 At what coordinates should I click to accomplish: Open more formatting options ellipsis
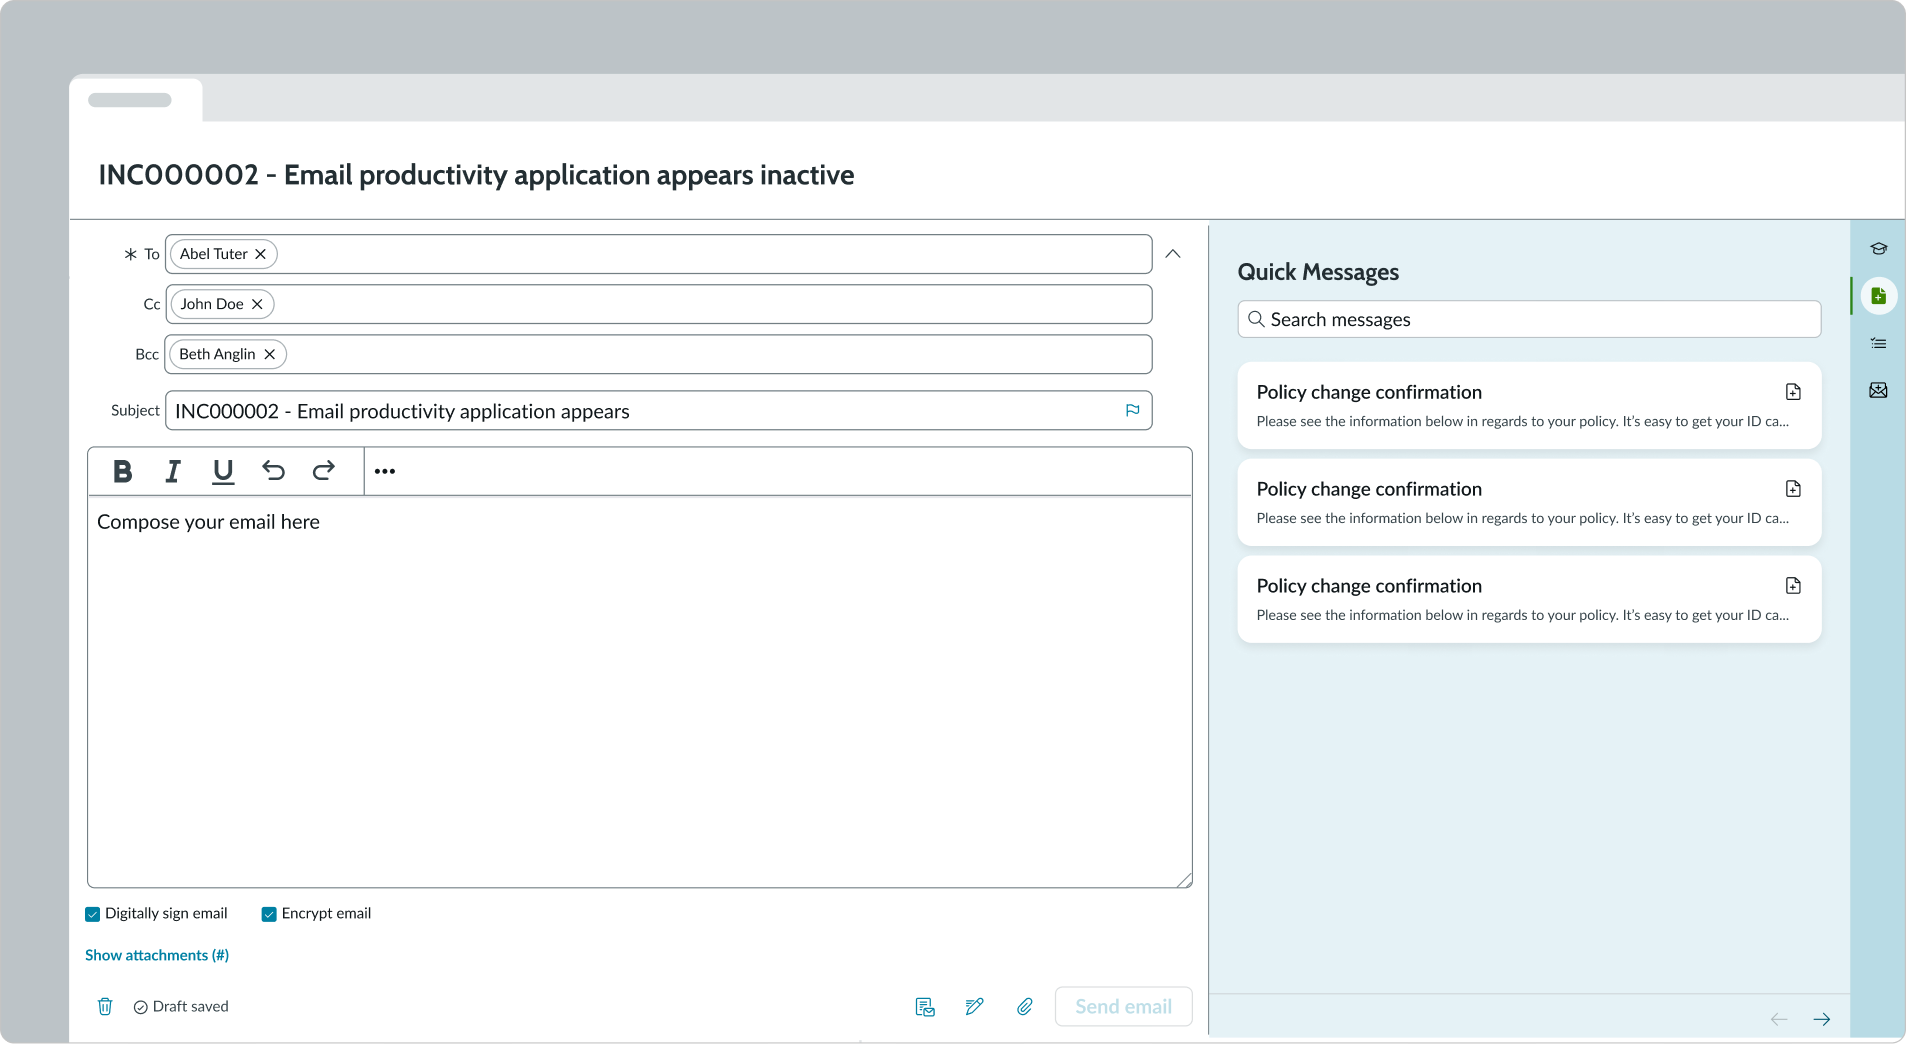385,471
